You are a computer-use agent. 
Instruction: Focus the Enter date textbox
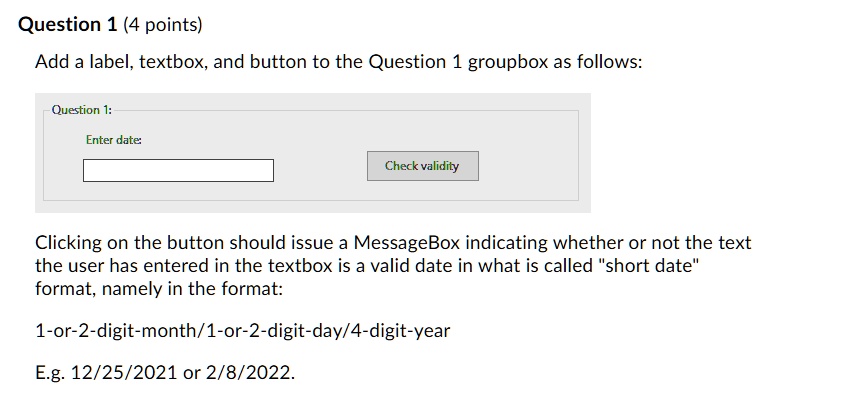pos(178,170)
